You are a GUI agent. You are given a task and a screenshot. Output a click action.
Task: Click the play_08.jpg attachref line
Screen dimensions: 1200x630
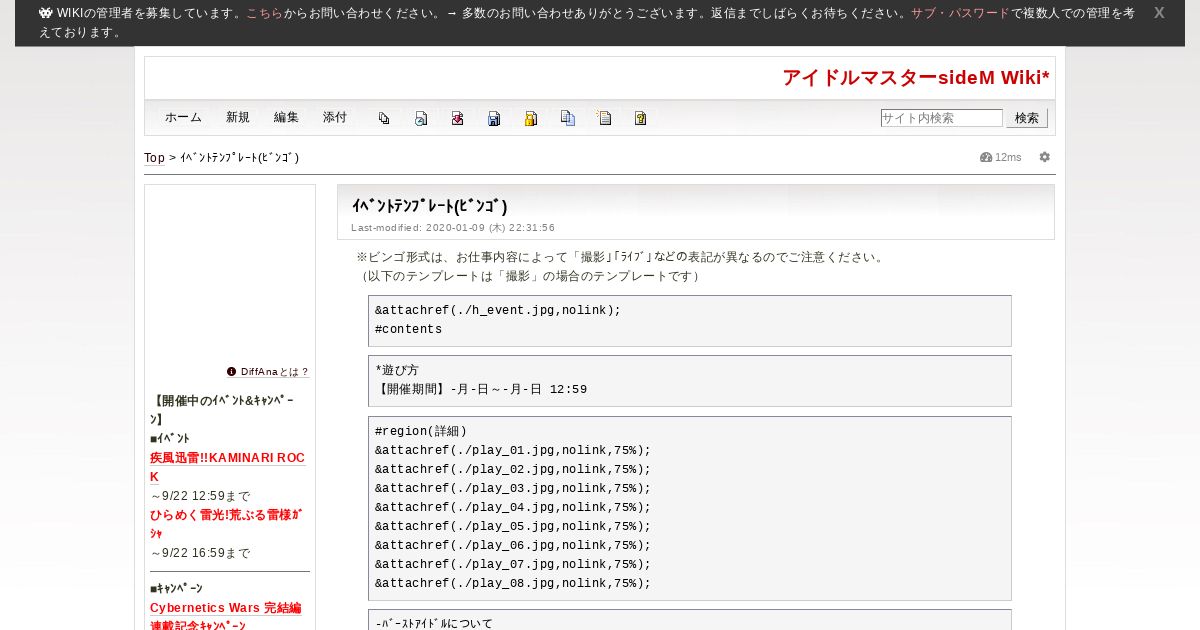click(x=513, y=583)
